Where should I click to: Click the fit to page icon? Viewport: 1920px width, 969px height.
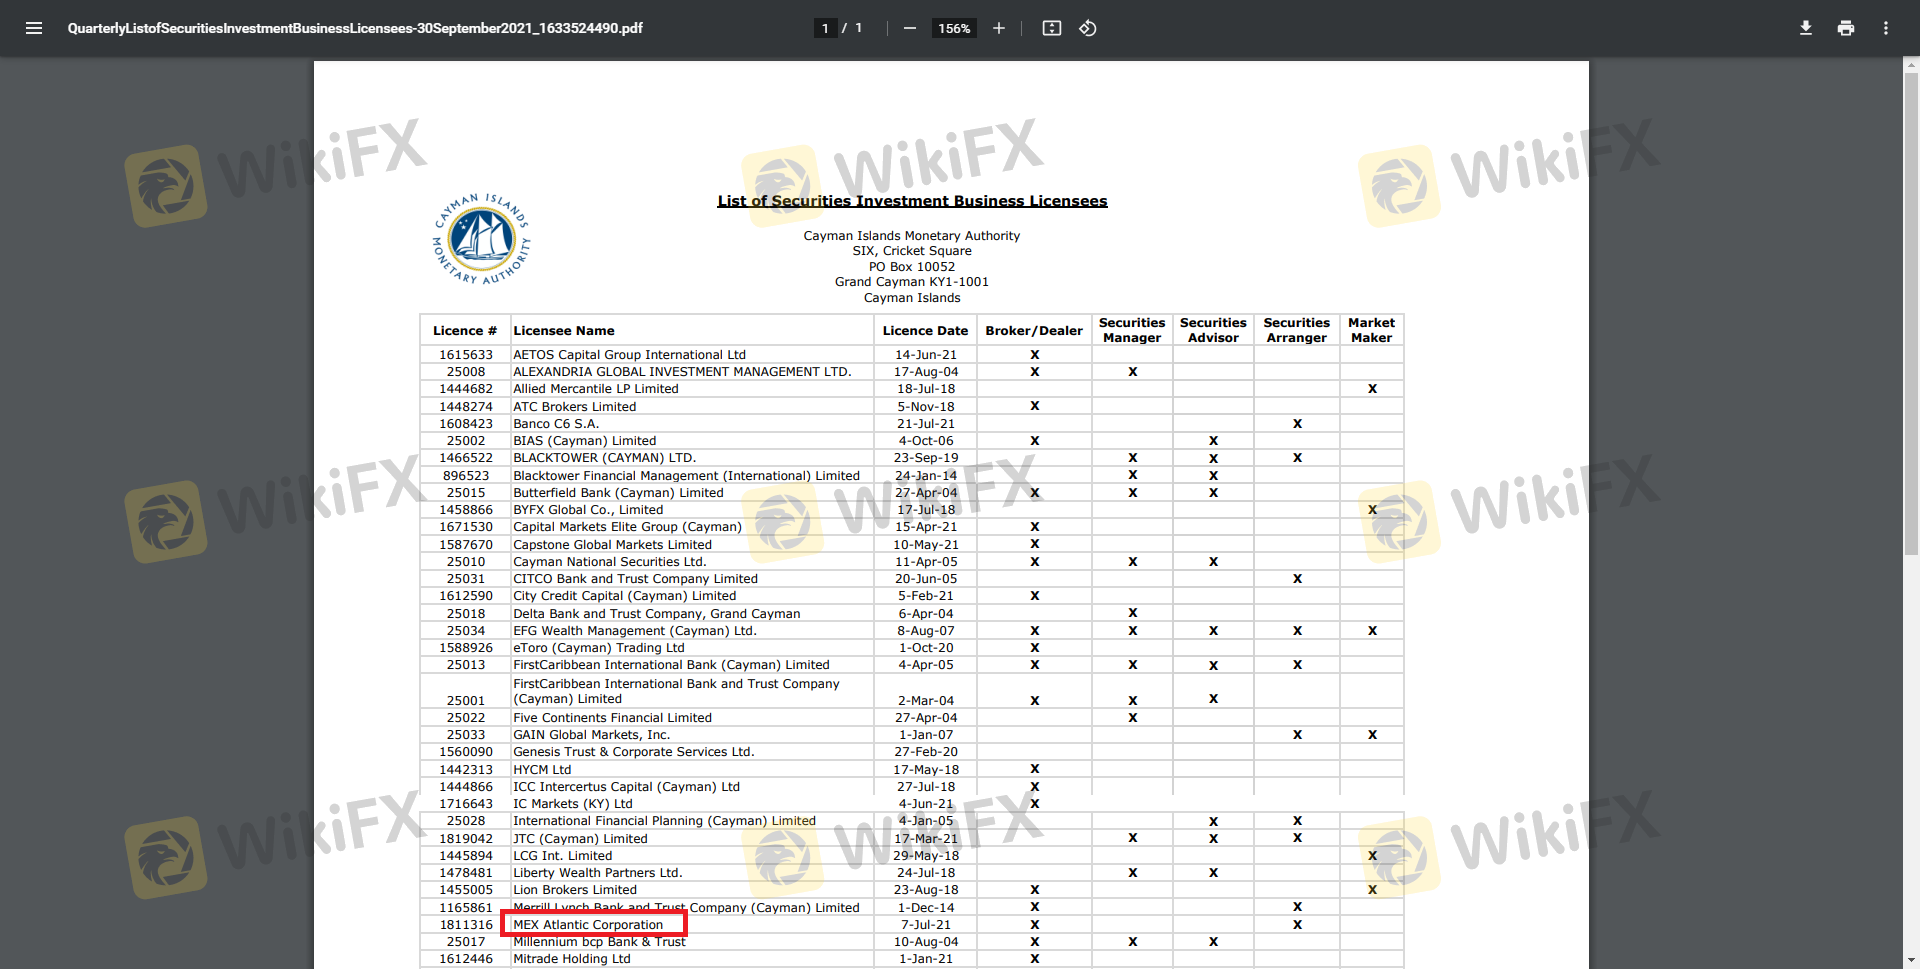pos(1051,28)
